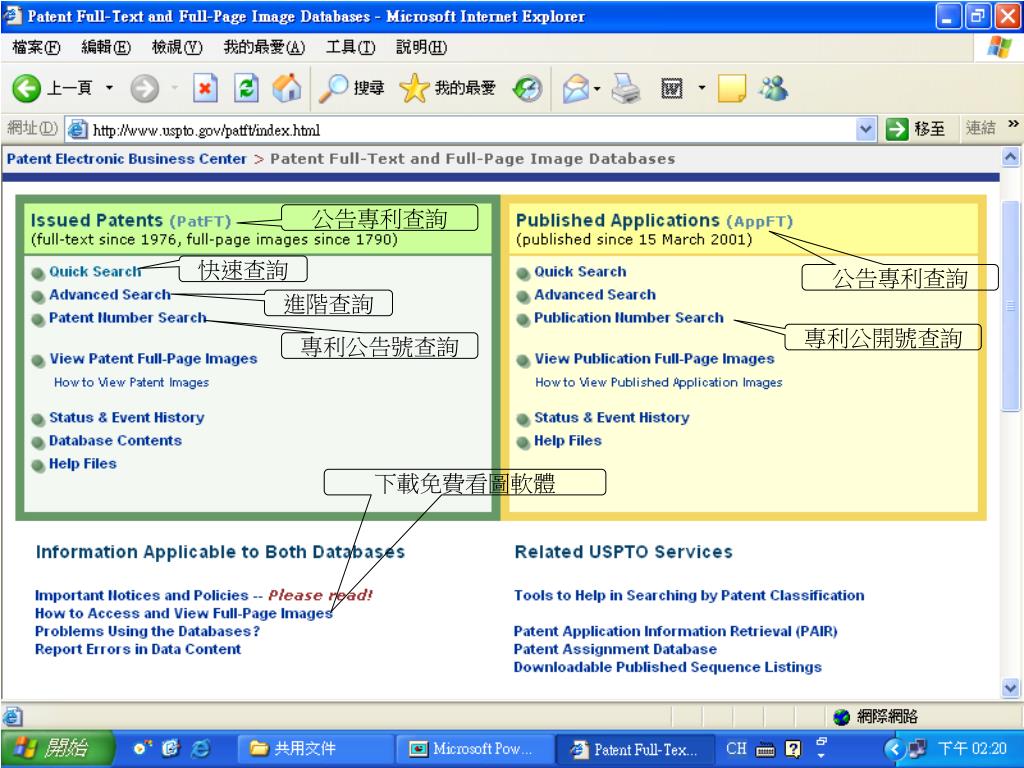Expand hidden system tray icons arrow
Screen dimensions: 1024x768
pos(894,748)
